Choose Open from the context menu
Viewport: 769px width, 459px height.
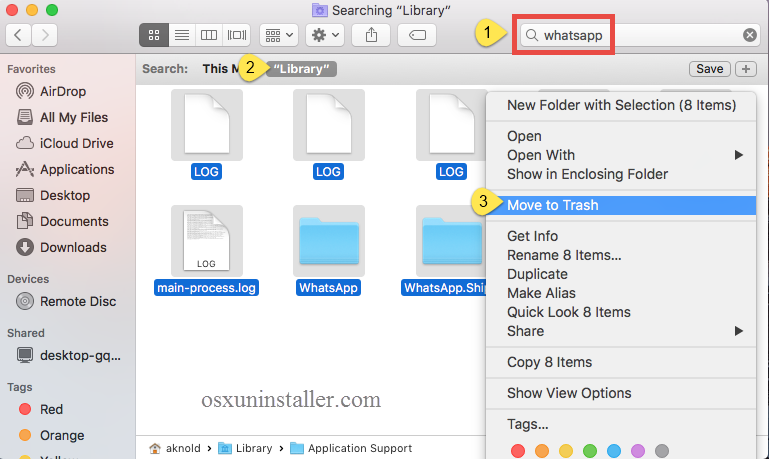tap(621, 136)
